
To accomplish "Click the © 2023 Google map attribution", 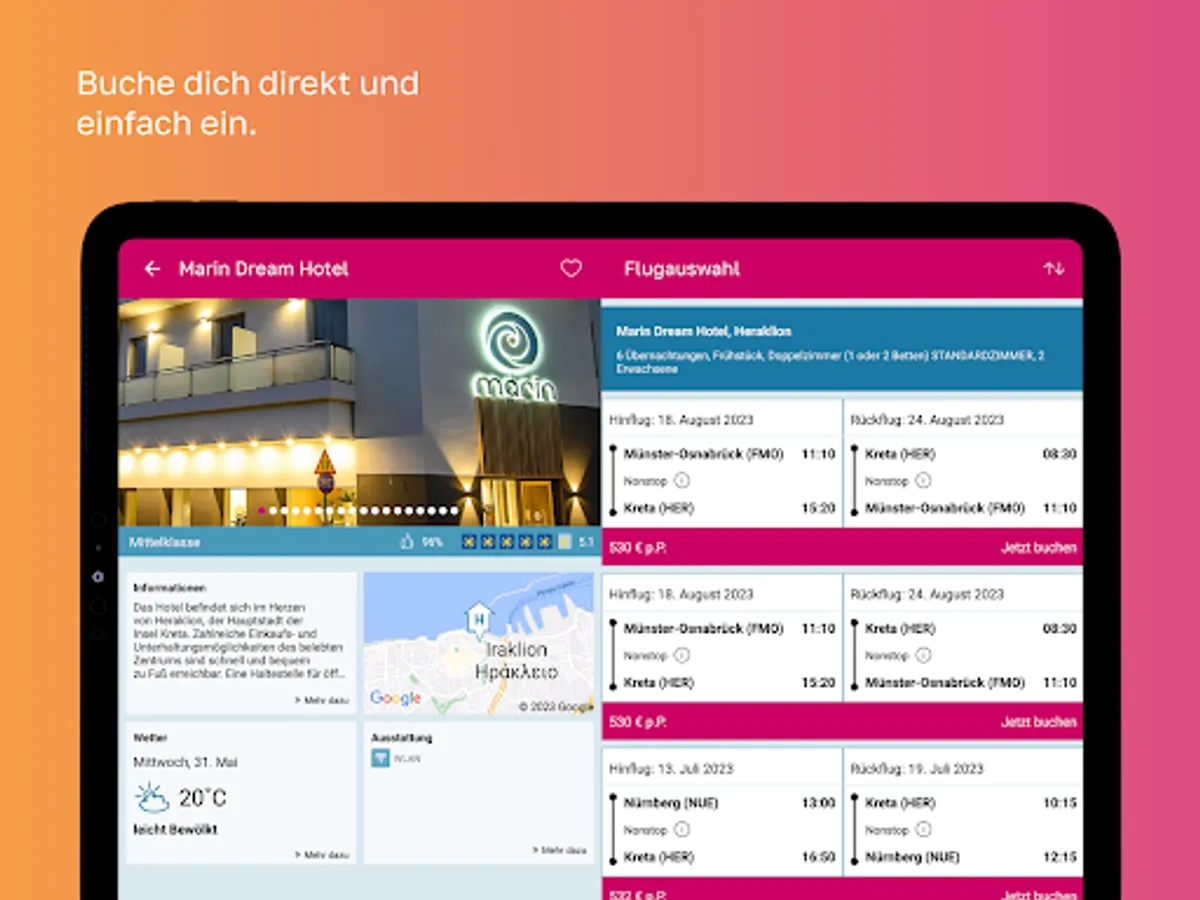I will [x=555, y=706].
